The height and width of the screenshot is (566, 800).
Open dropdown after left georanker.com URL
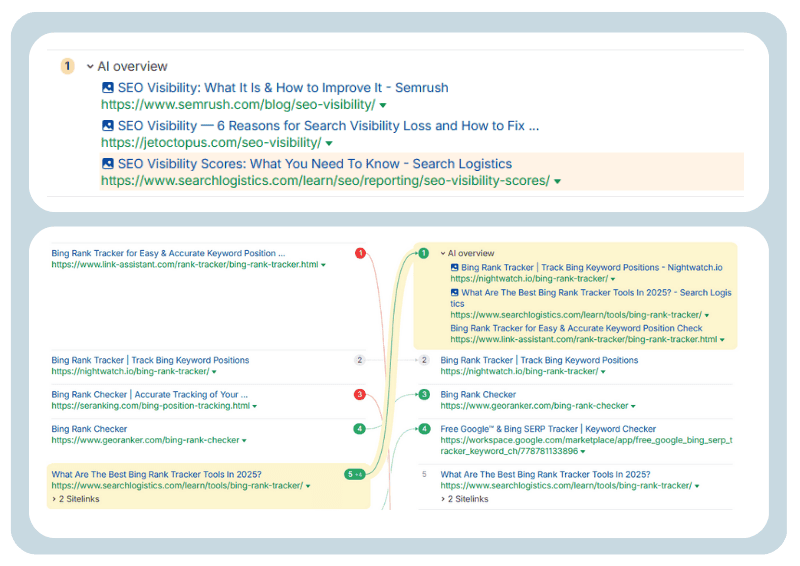(x=244, y=440)
